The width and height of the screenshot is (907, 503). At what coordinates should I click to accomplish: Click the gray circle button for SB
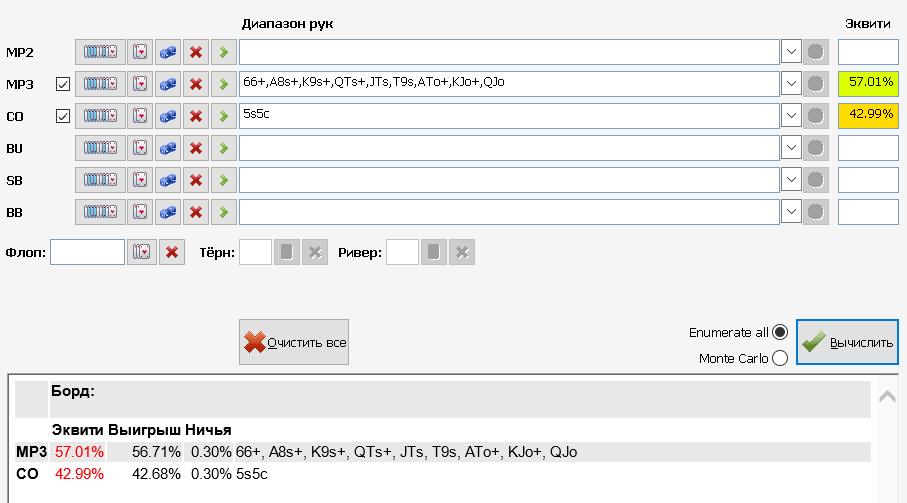tap(816, 180)
